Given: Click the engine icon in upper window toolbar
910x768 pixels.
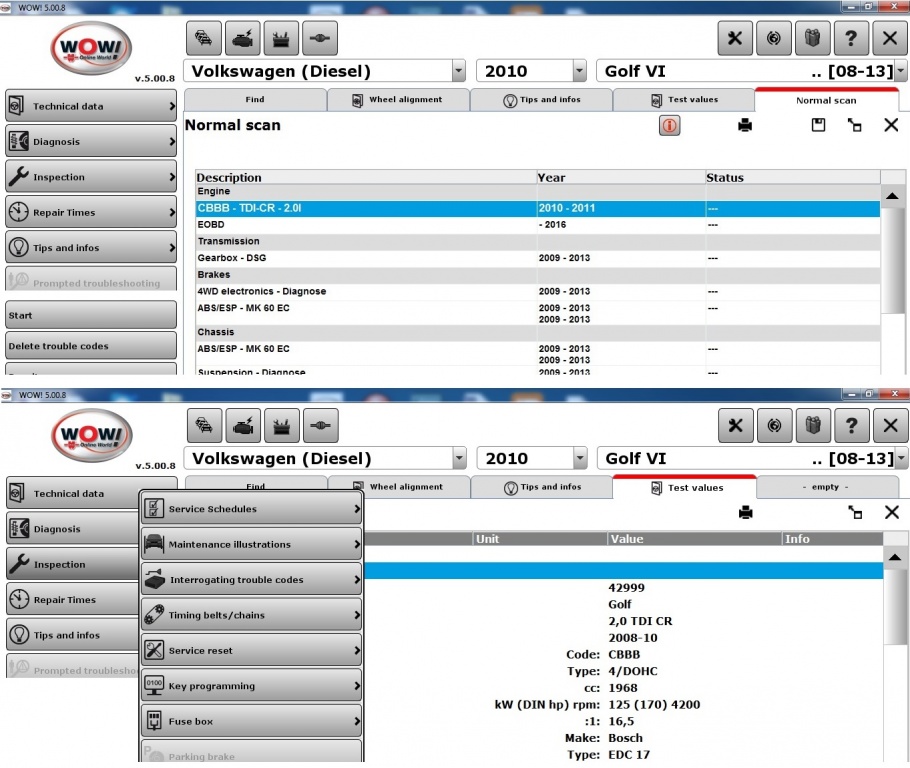Looking at the screenshot, I should point(243,38).
